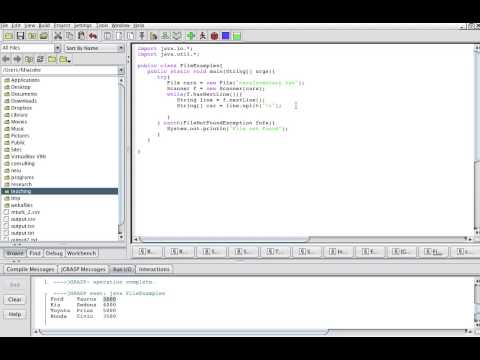480x360 pixels.
Task: Click the back arrow in file browser
Action: [x=6, y=59]
